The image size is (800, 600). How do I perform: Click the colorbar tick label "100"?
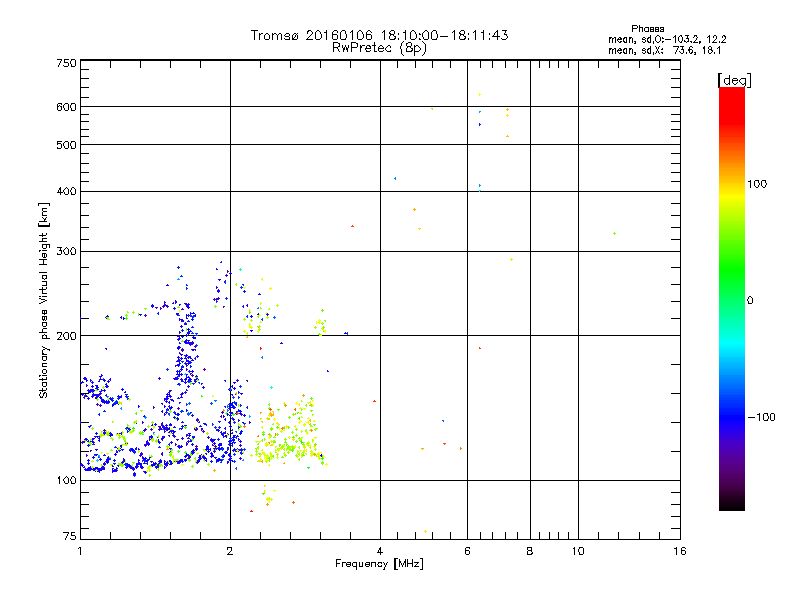tap(757, 184)
